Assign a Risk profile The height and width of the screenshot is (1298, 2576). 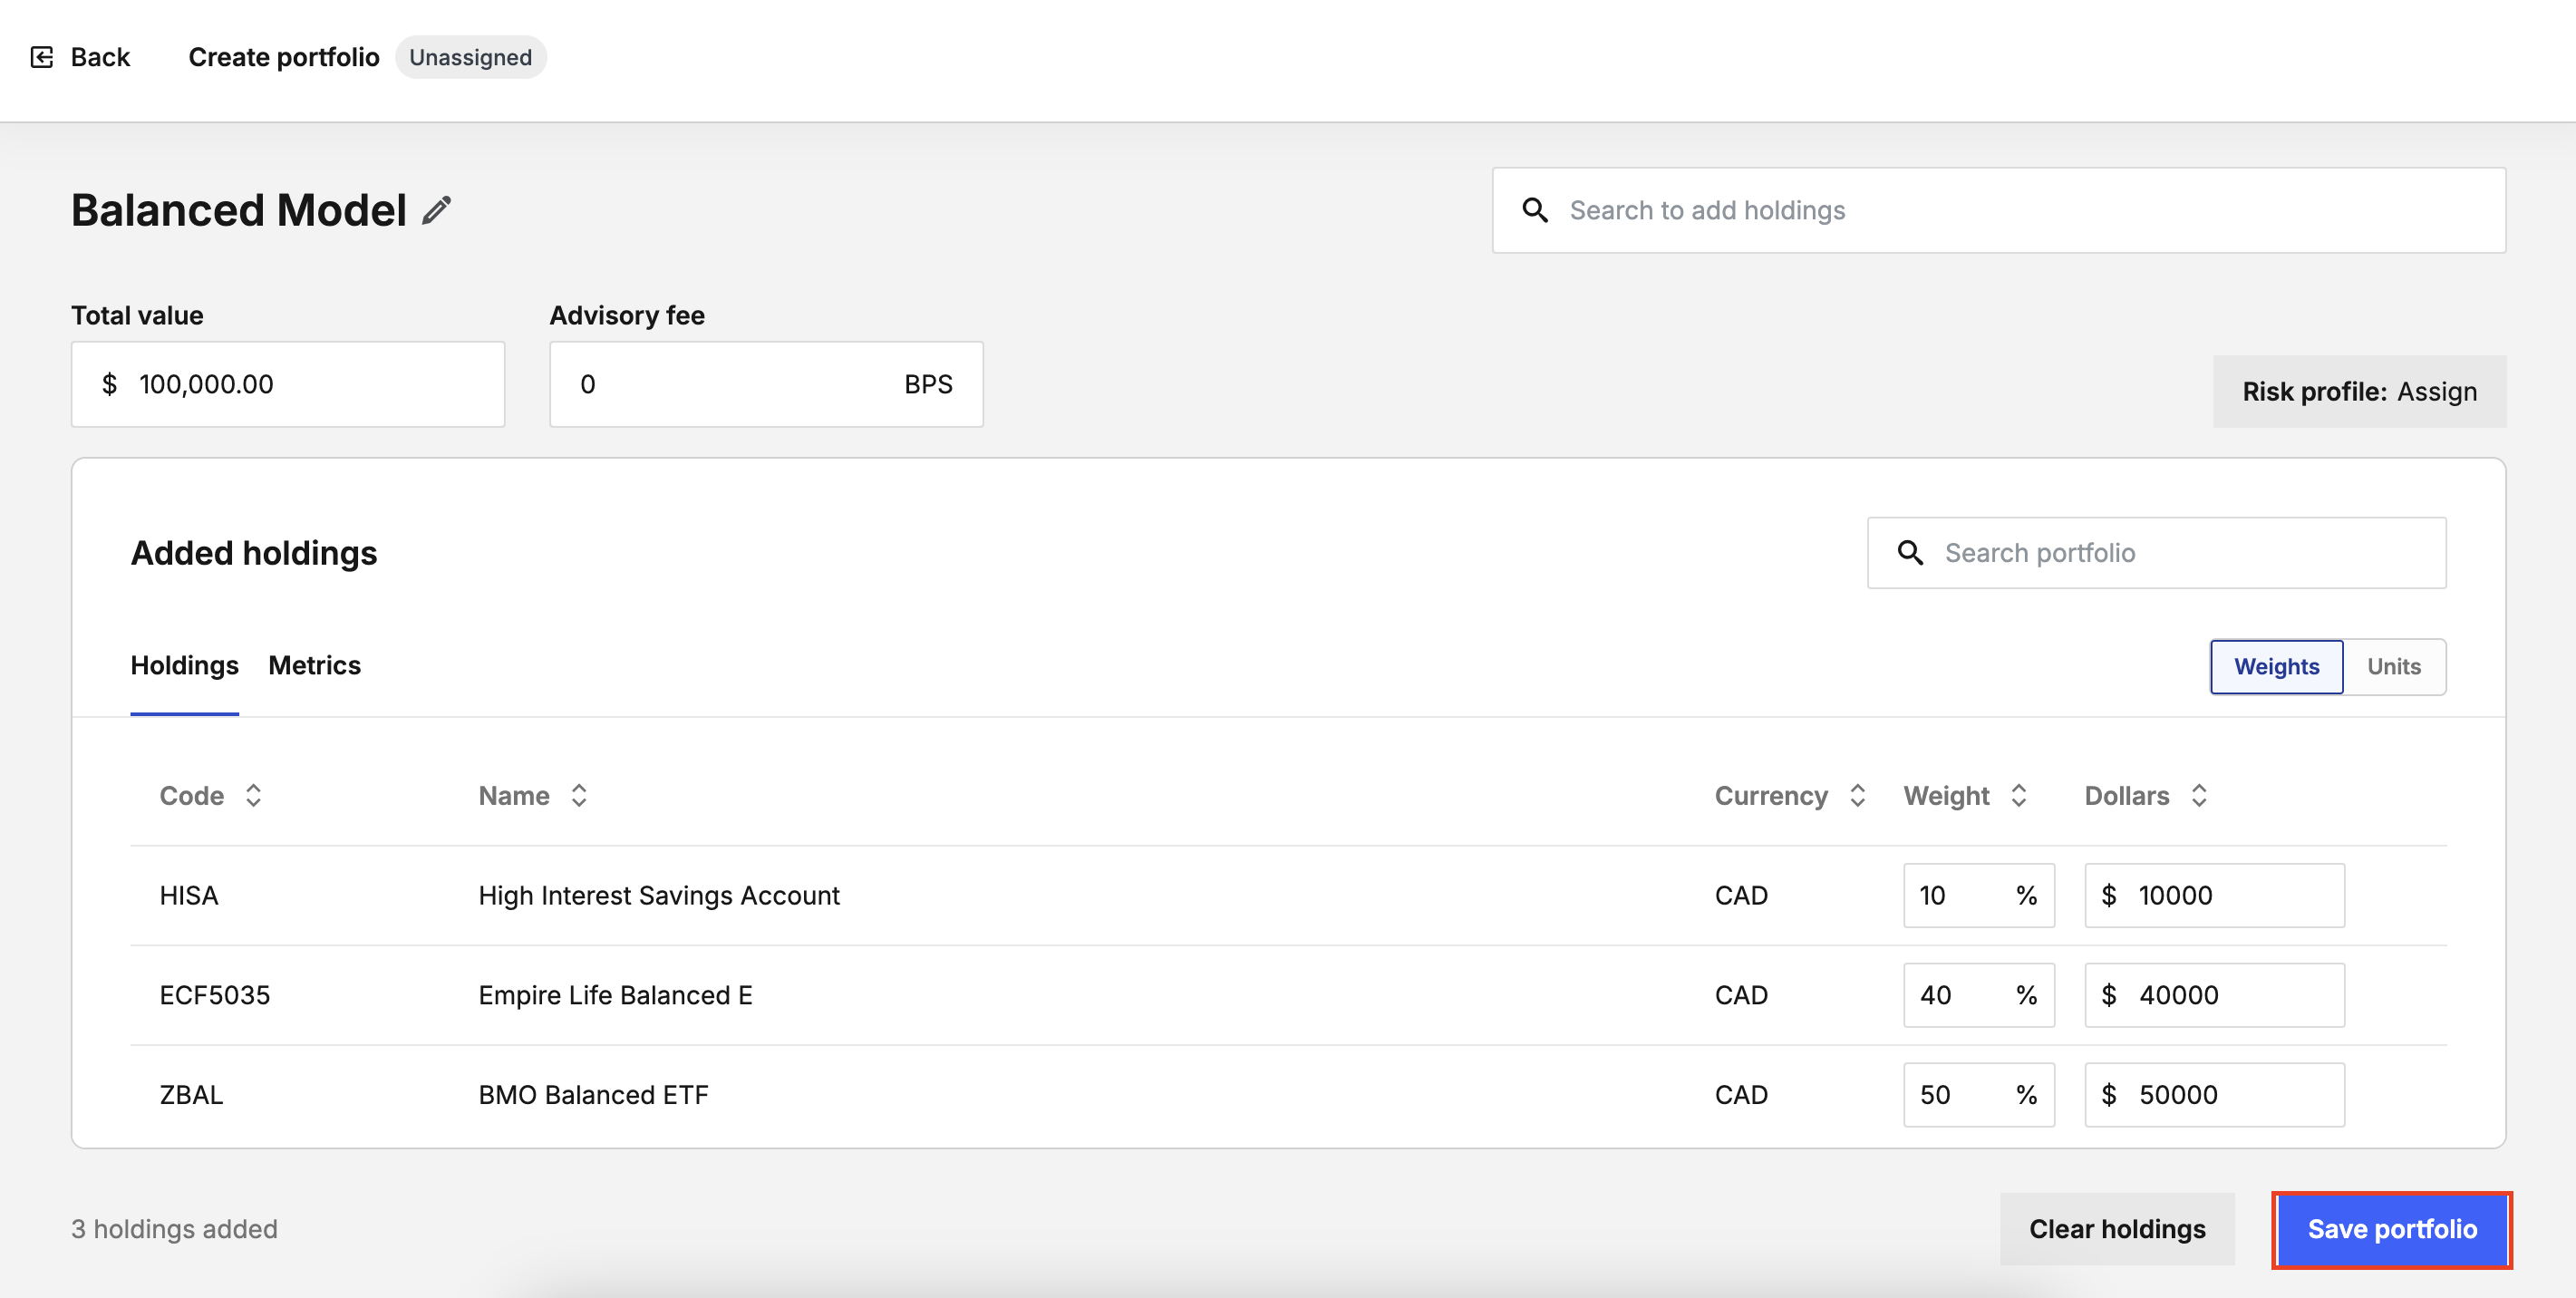point(2359,392)
